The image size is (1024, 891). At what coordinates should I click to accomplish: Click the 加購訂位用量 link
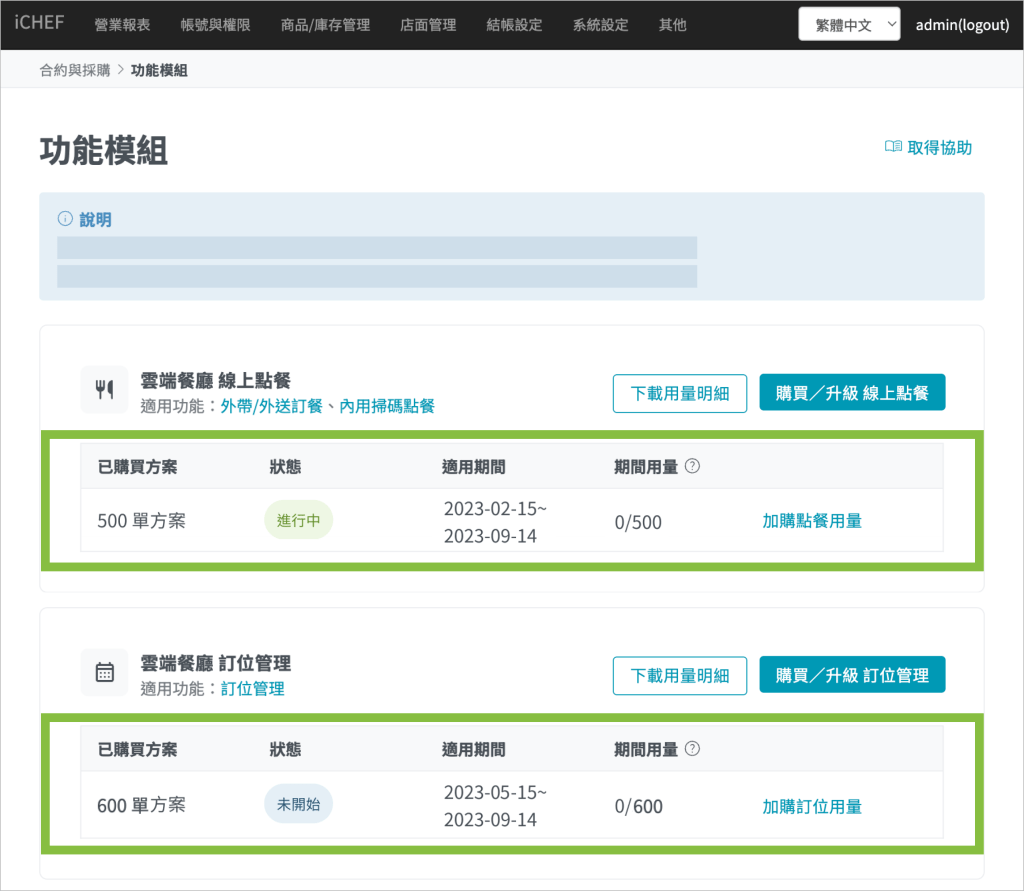[812, 806]
